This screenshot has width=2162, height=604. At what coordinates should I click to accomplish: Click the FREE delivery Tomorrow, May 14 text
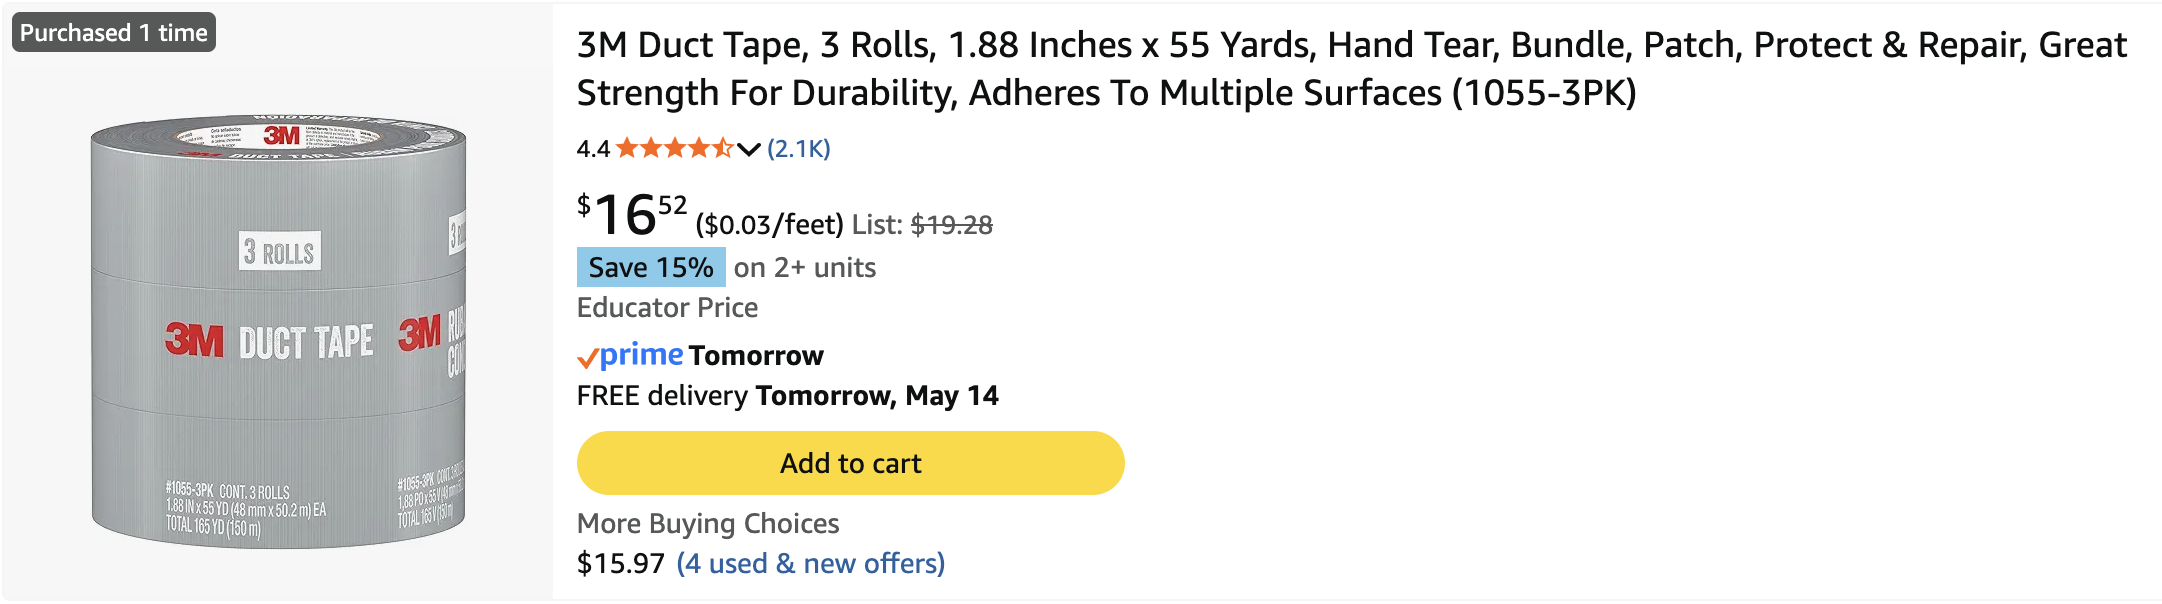pyautogui.click(x=788, y=396)
